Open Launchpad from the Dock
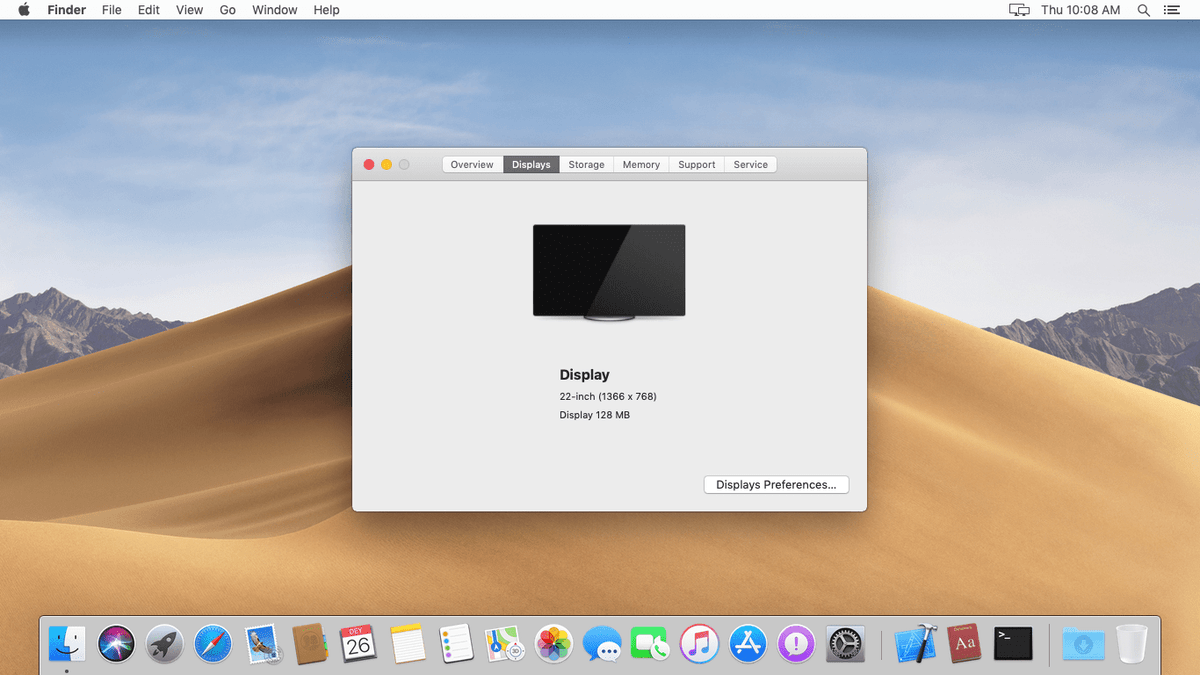The height and width of the screenshot is (675, 1200). 164,644
